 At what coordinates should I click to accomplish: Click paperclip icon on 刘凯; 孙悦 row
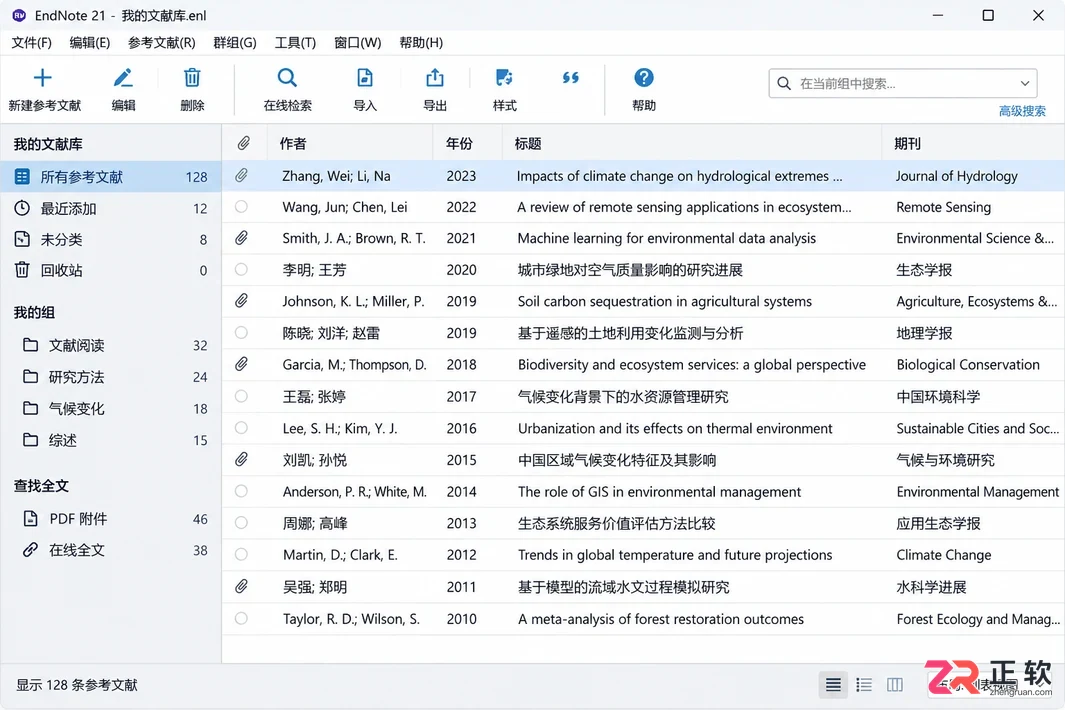pyautogui.click(x=241, y=460)
